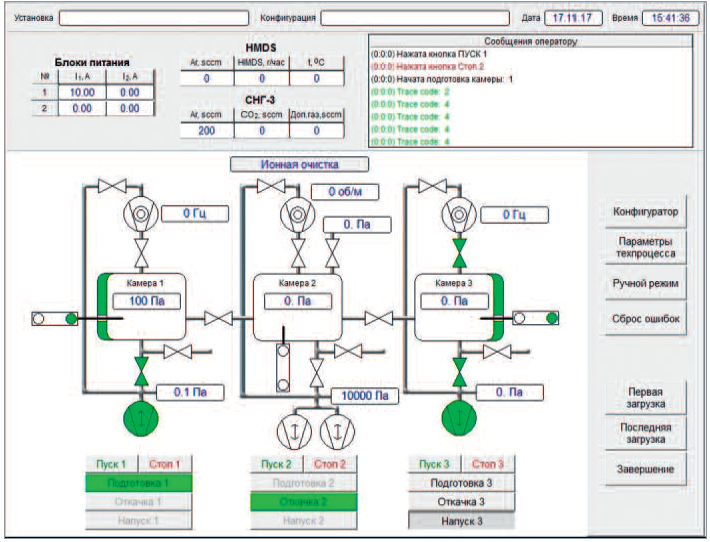Viewport: 710px width, 542px height.
Task: Click the green valve below Камера 1
Action: tap(141, 371)
